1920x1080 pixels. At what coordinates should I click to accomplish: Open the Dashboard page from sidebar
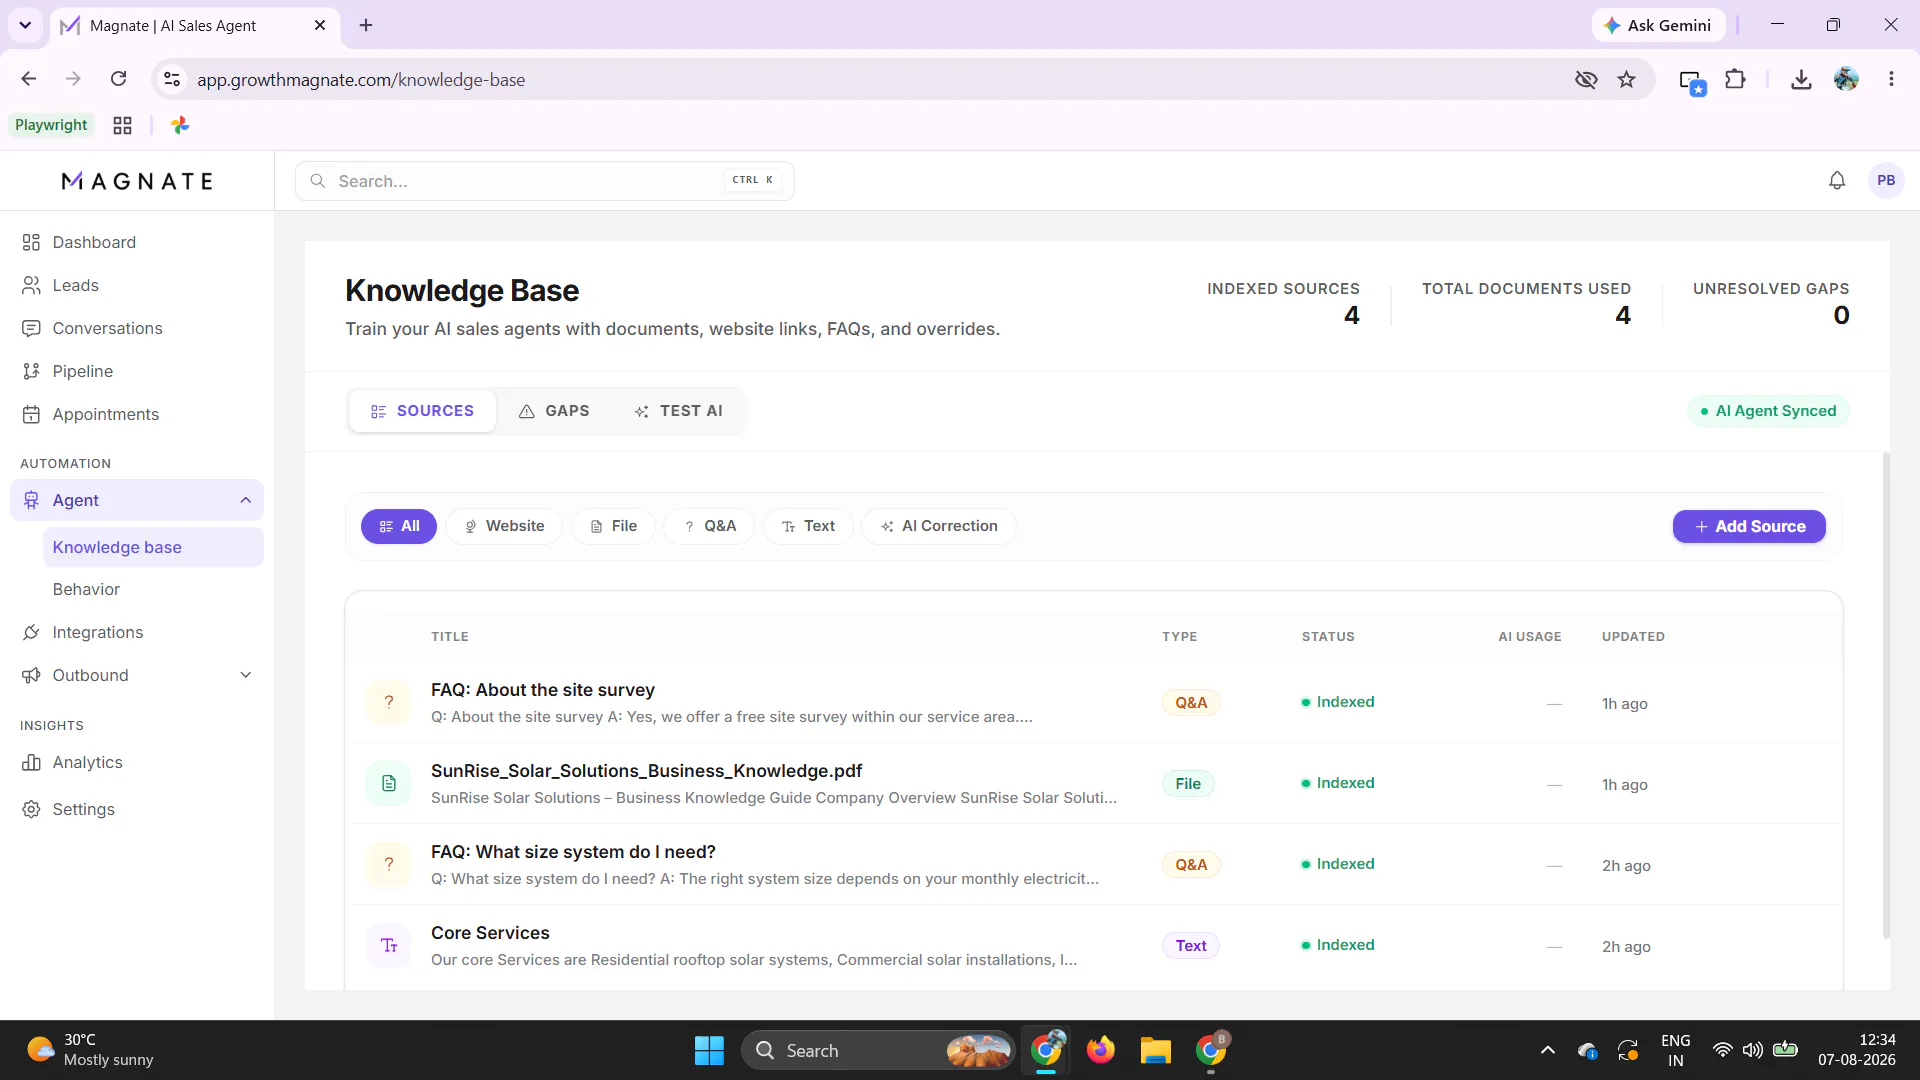(137, 242)
